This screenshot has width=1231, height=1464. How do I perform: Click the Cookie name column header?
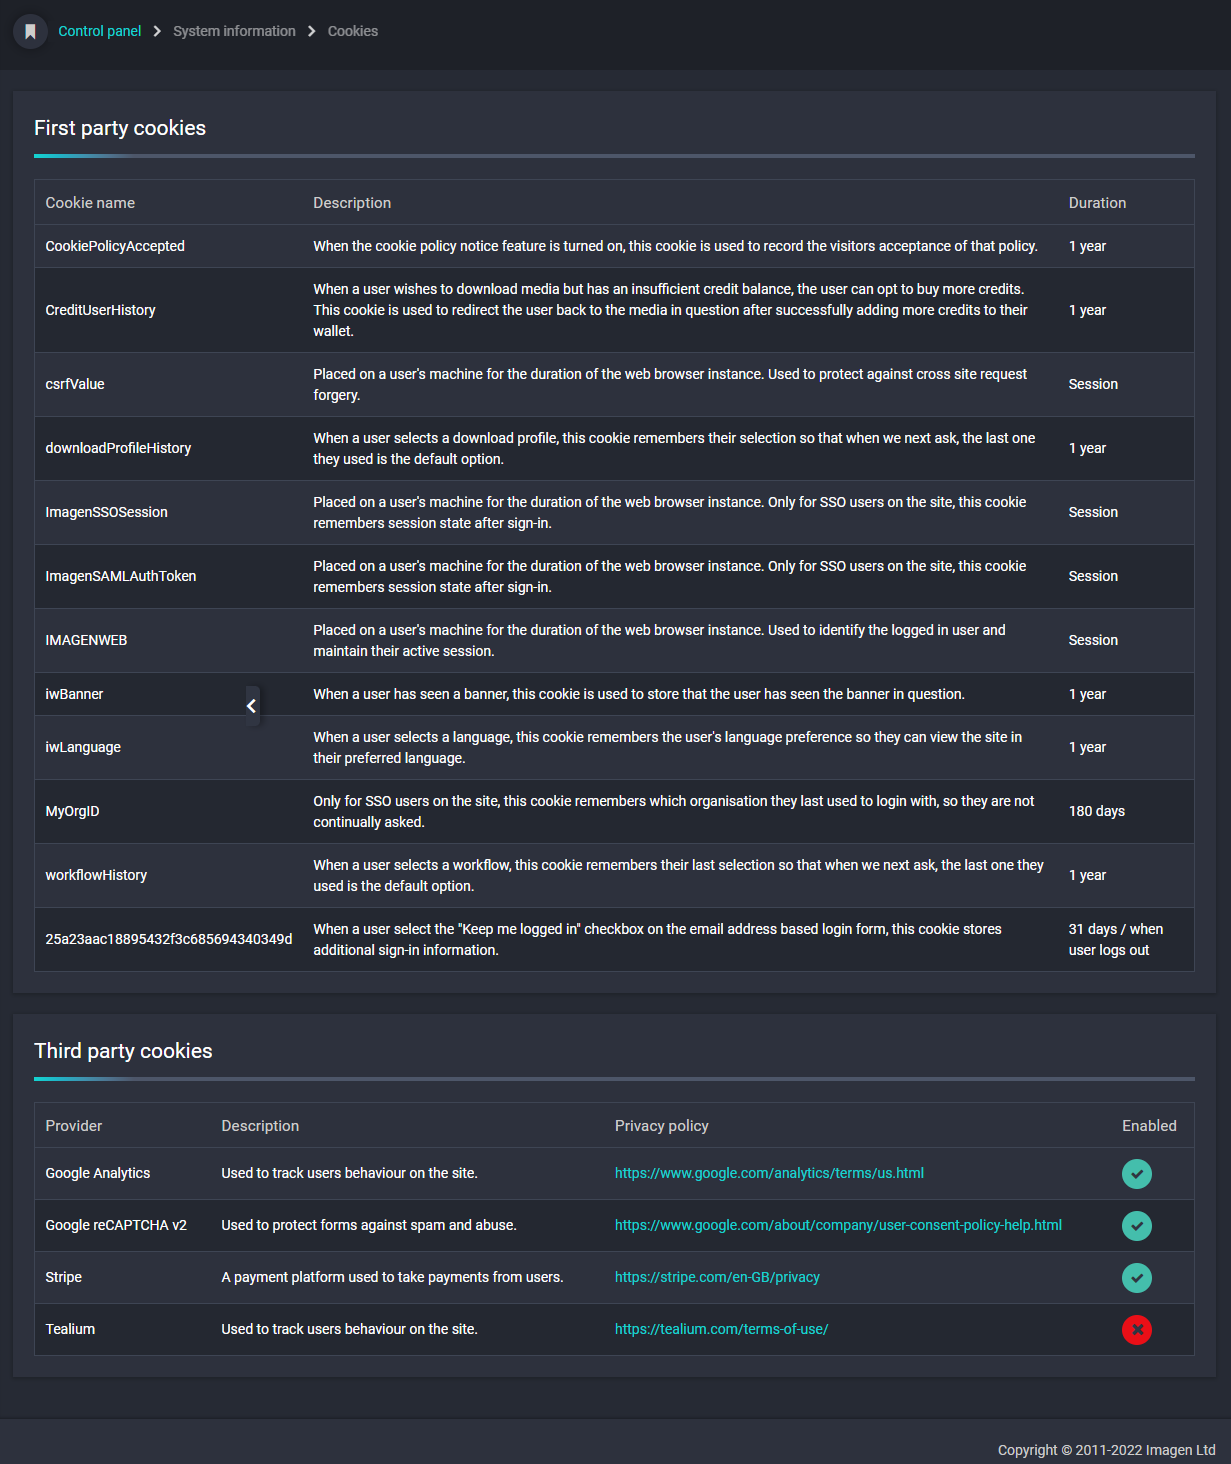pyautogui.click(x=90, y=203)
